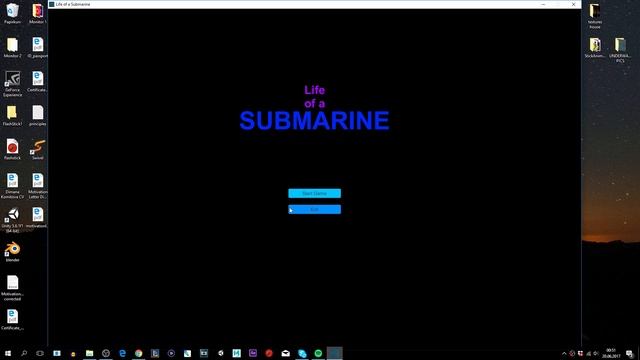Open Adobe After Effects from the taskbar
The image size is (640, 360).
(x=253, y=353)
